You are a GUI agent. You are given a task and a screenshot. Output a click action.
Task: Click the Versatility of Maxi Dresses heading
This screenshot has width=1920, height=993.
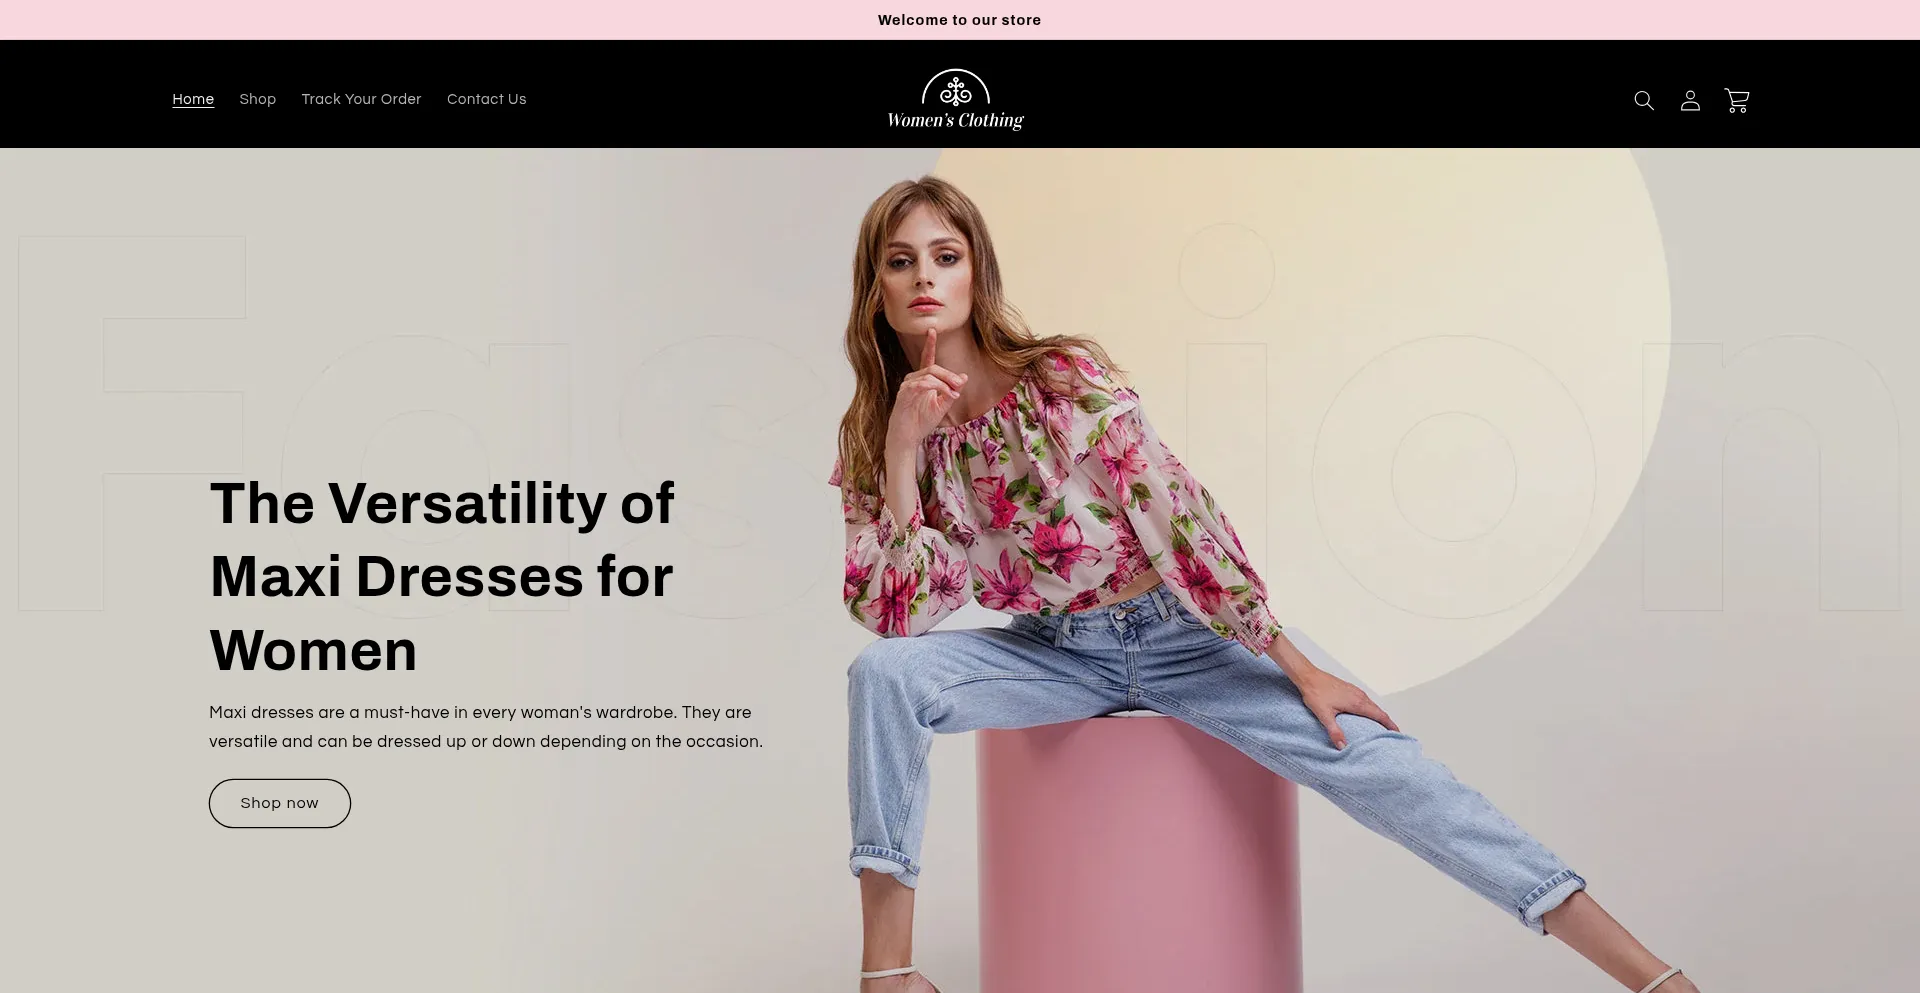point(443,576)
